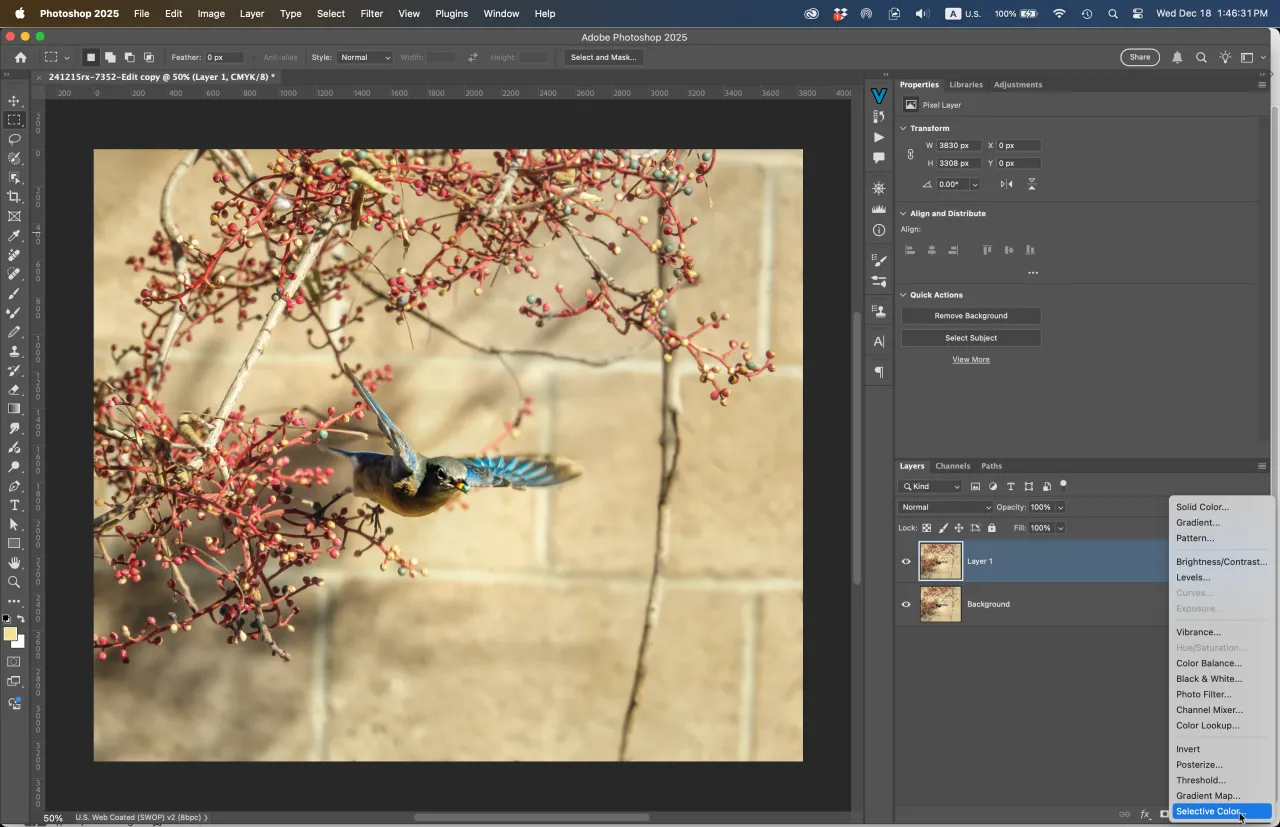The height and width of the screenshot is (827, 1280).
Task: Click the foreground color swatch
Action: coord(11,634)
